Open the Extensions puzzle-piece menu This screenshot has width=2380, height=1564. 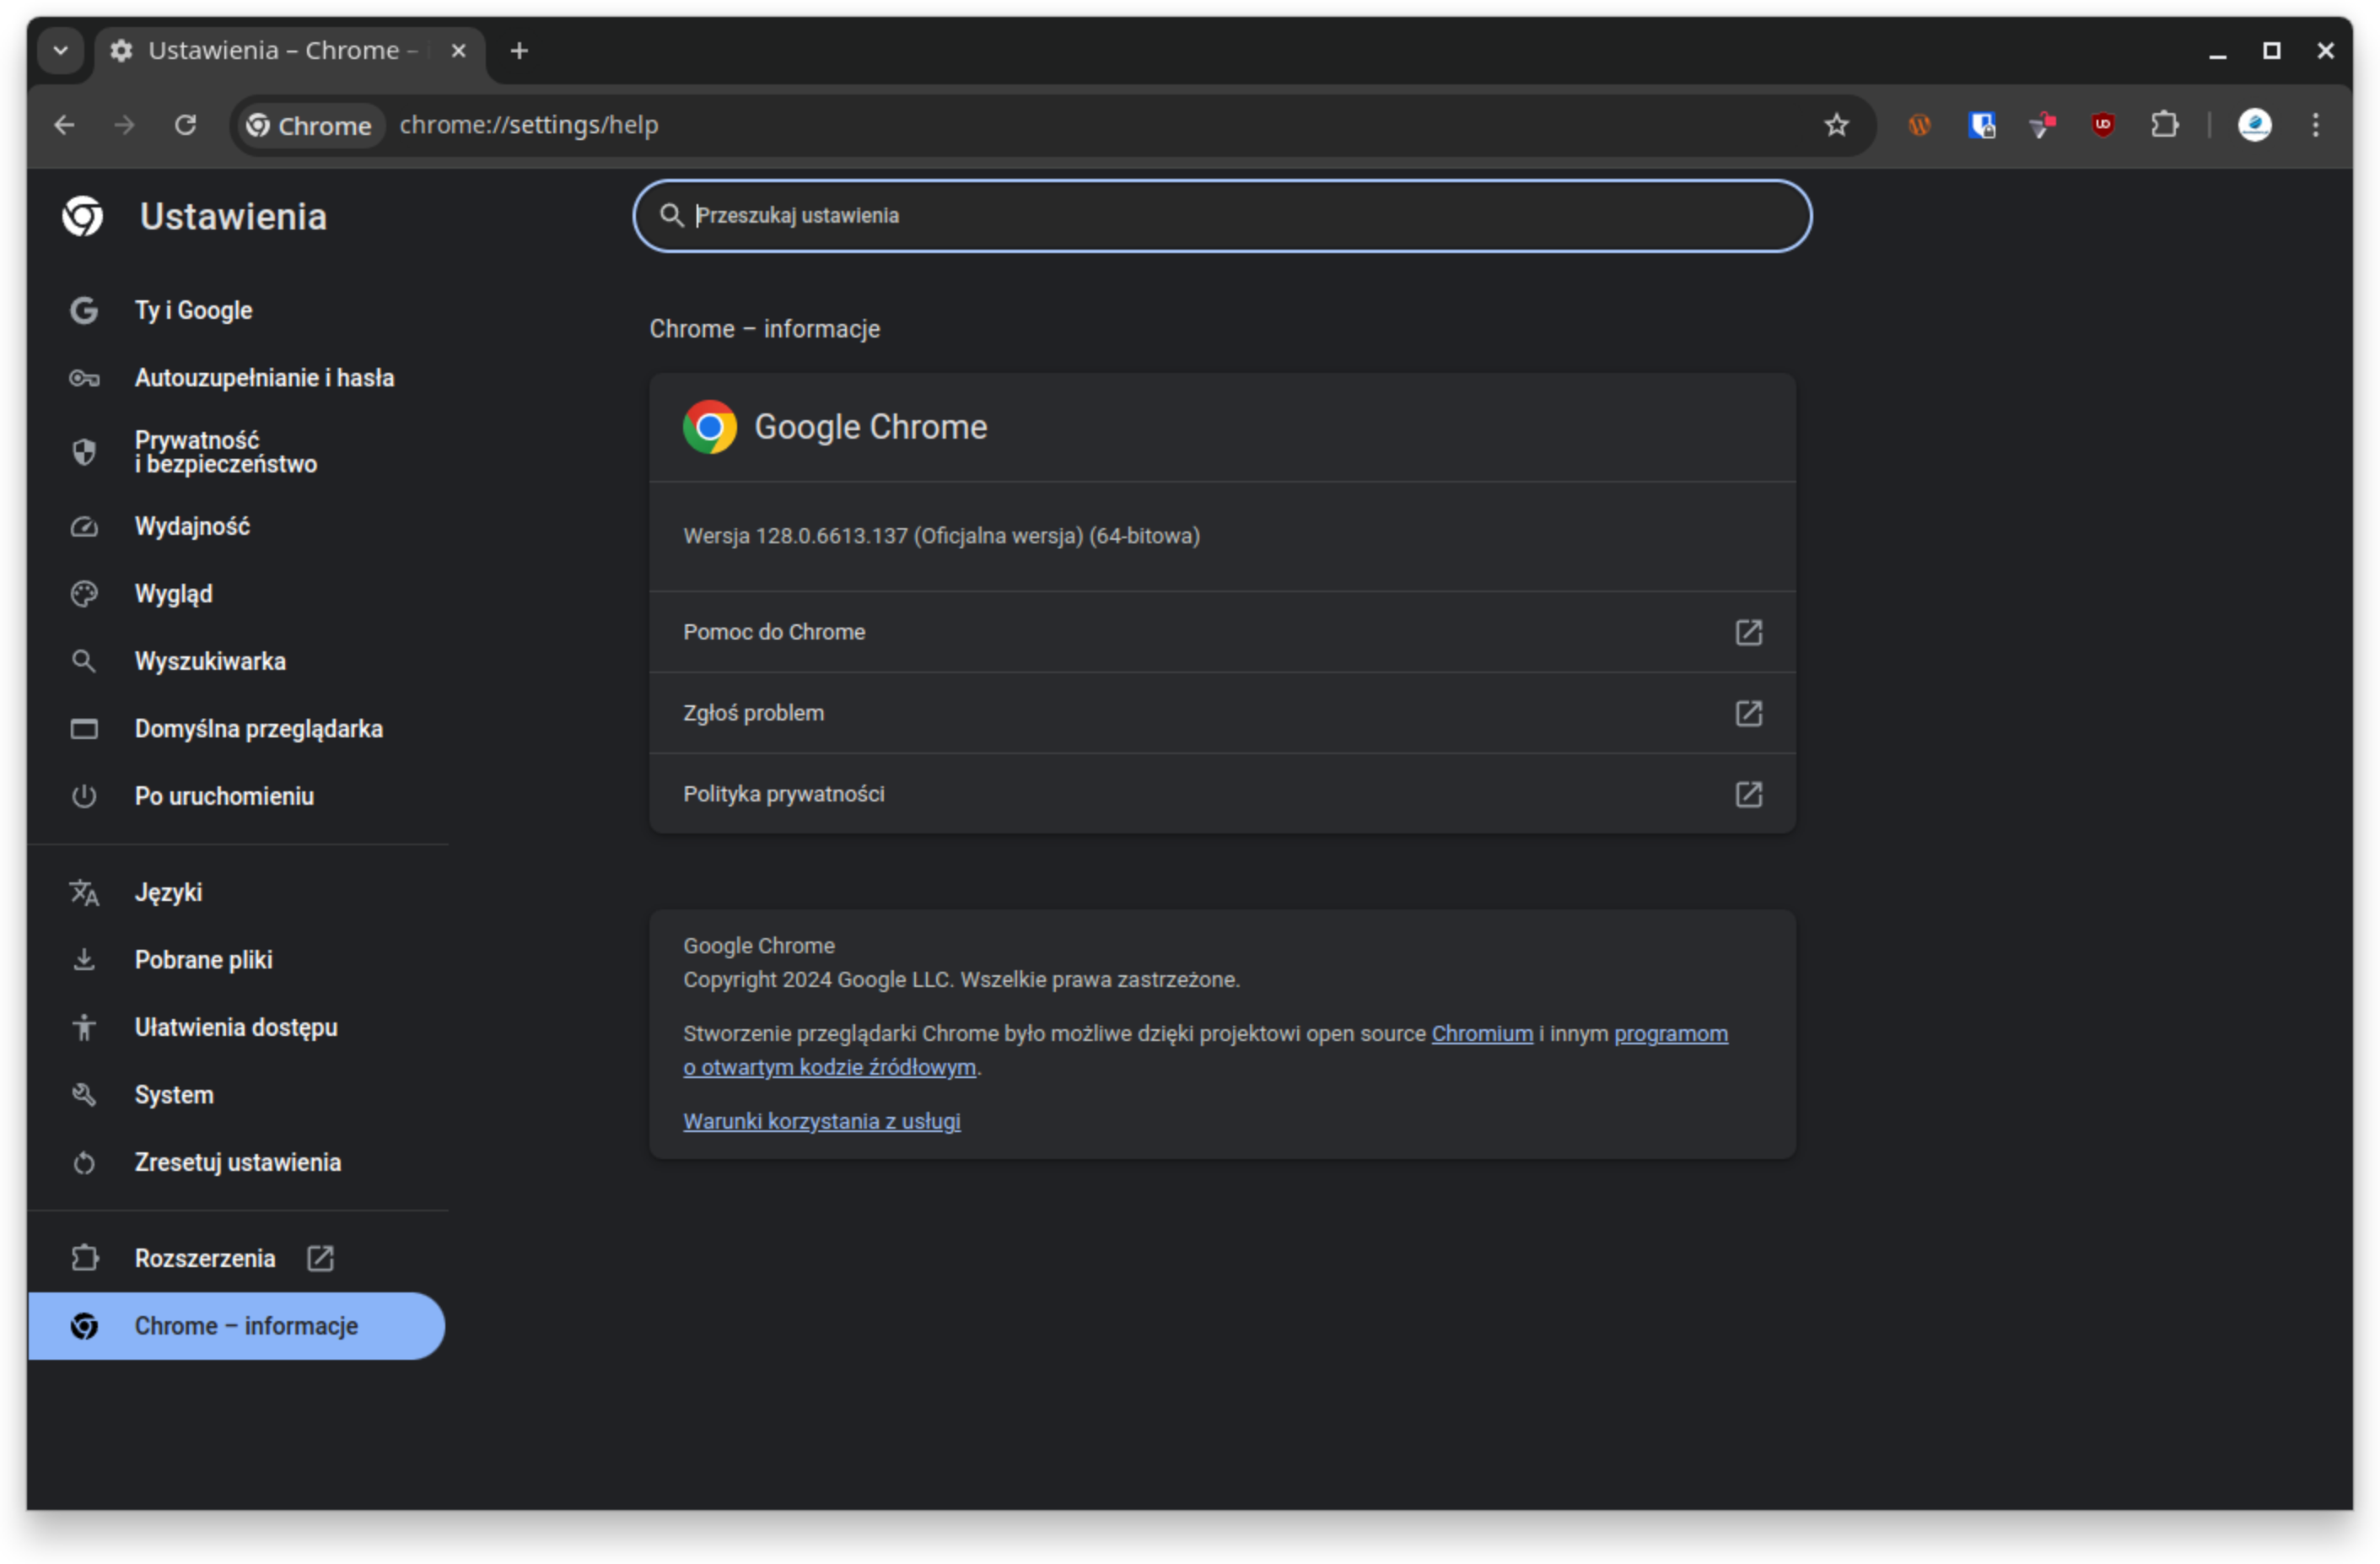click(2164, 125)
